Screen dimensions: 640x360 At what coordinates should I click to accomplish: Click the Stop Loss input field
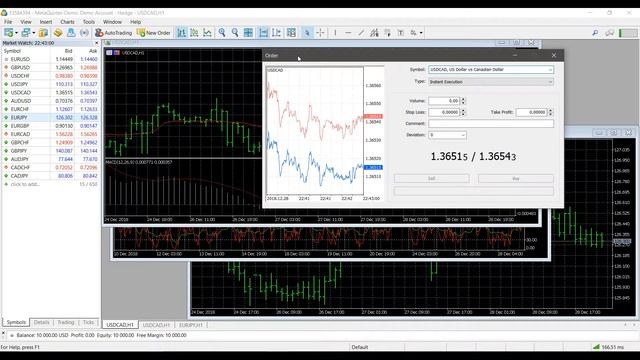(444, 112)
